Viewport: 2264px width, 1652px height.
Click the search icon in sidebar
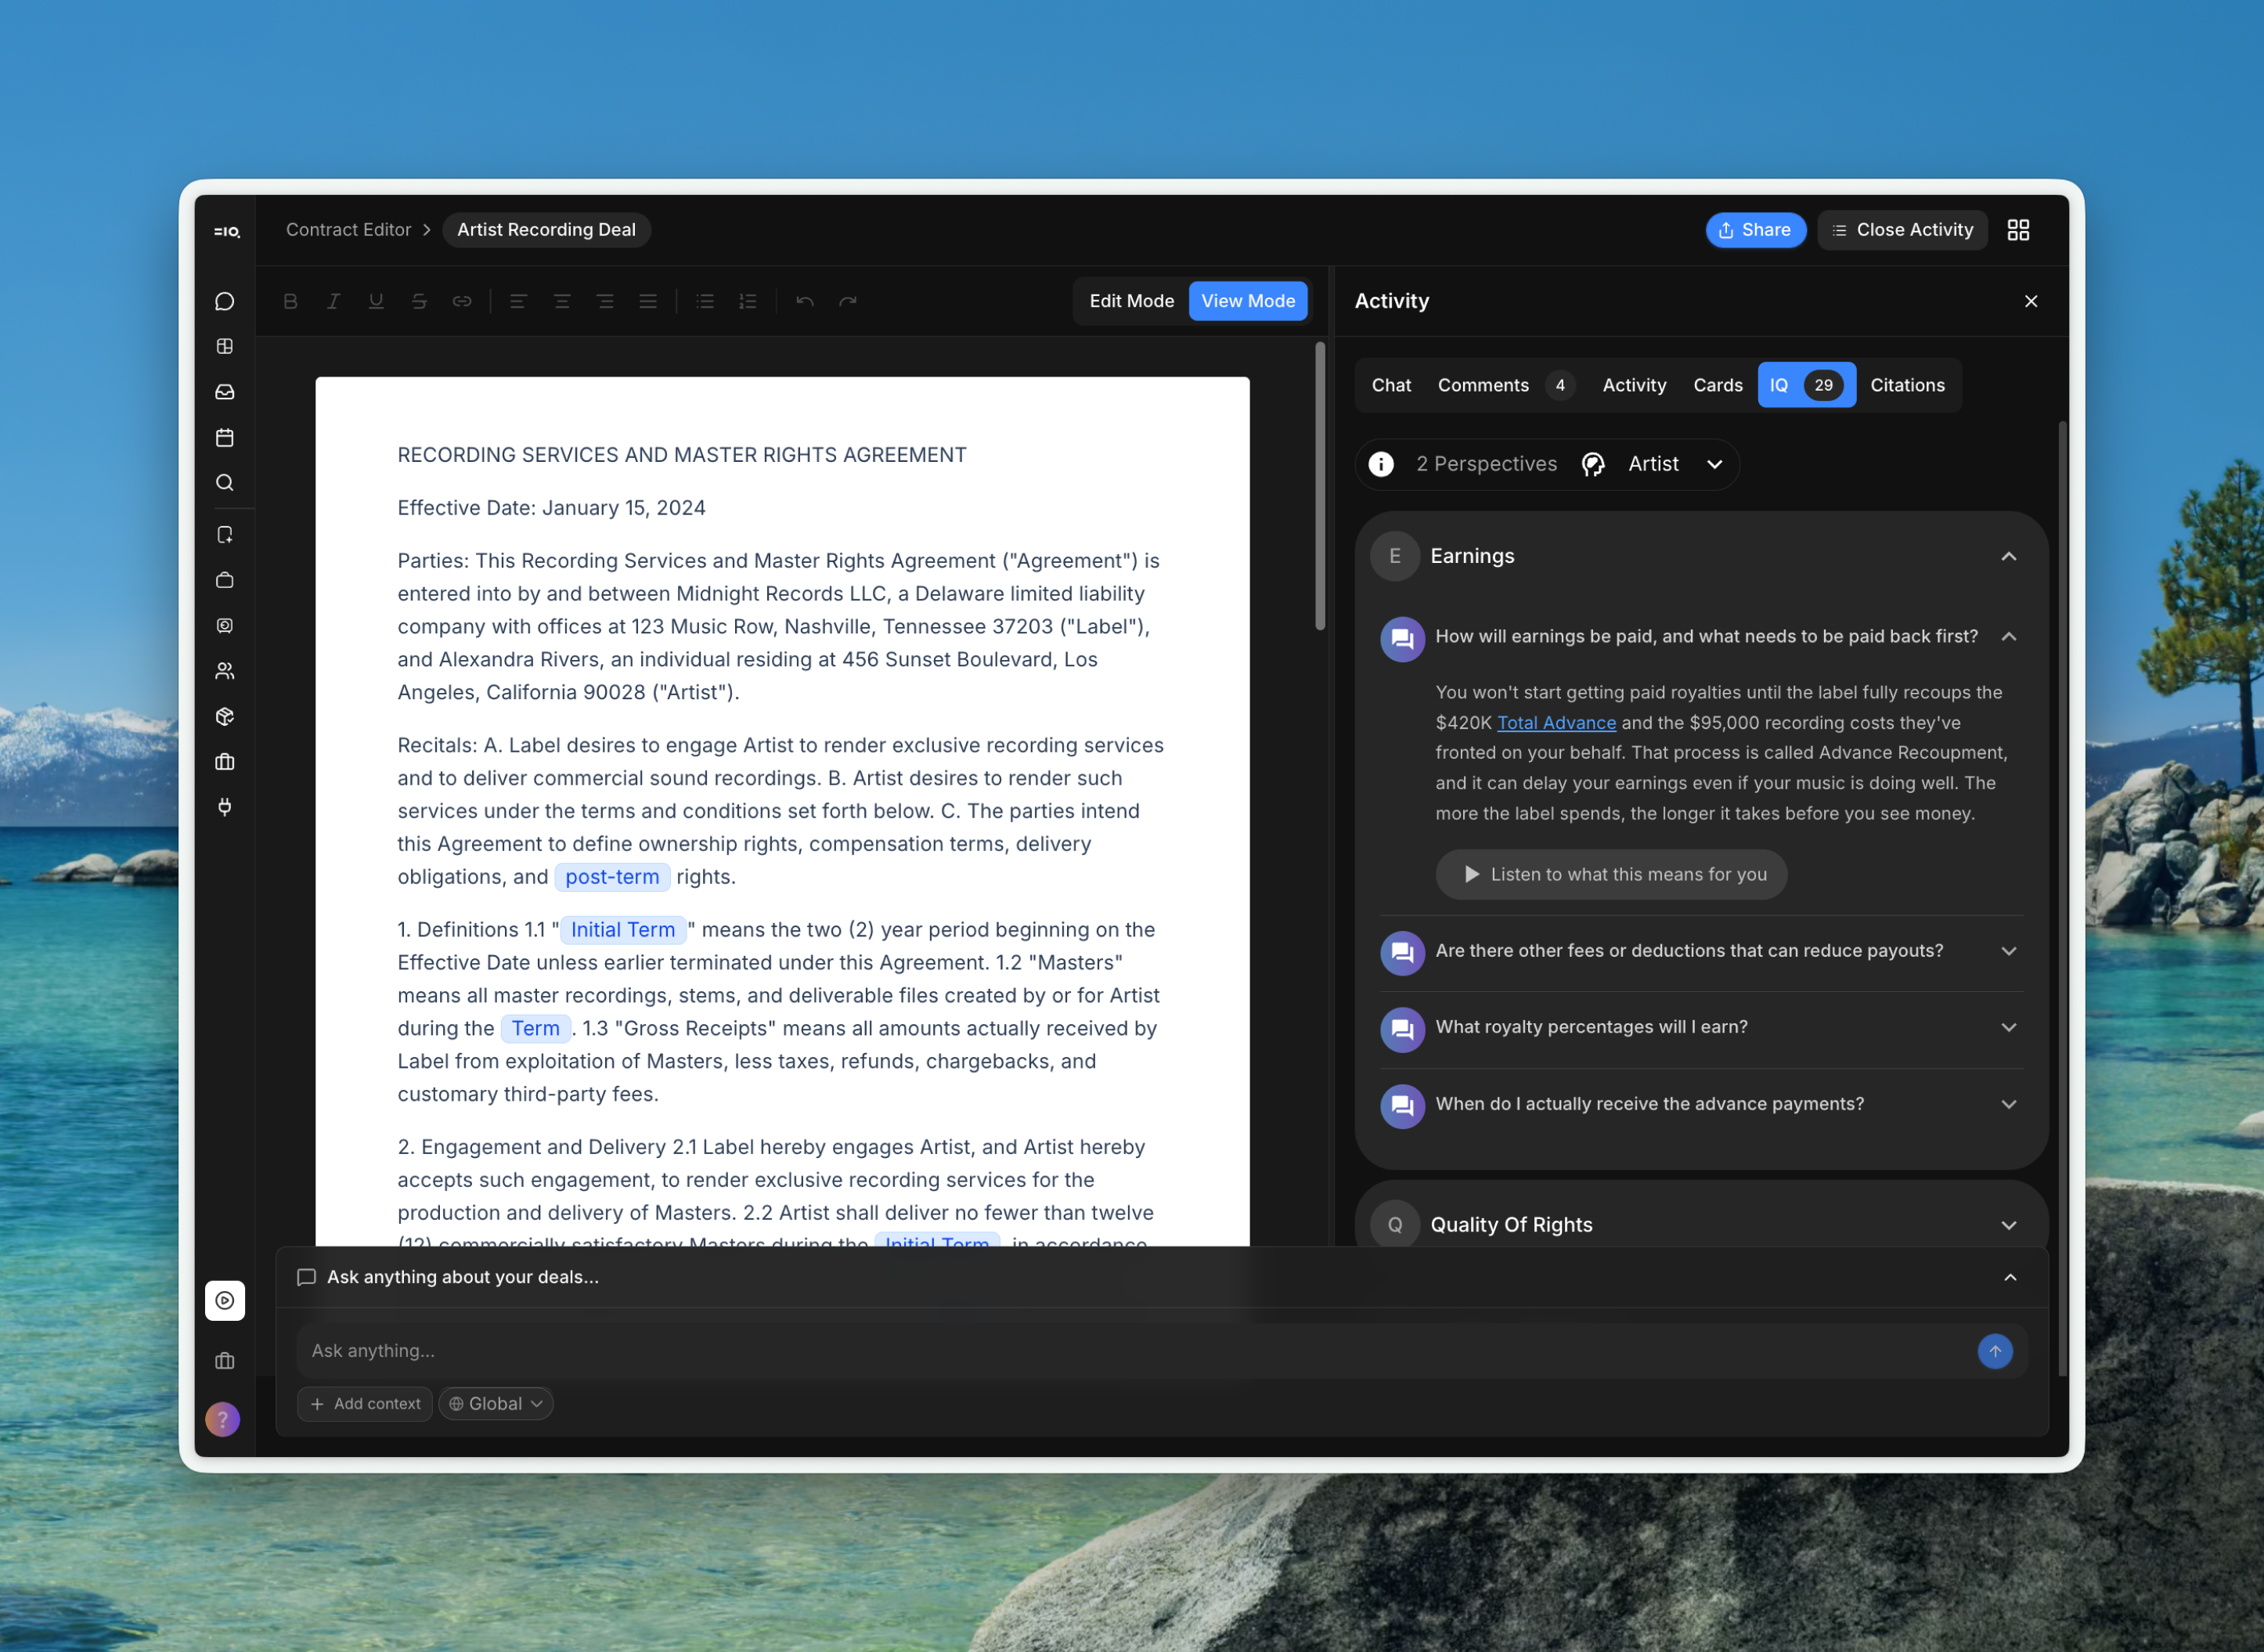click(225, 483)
